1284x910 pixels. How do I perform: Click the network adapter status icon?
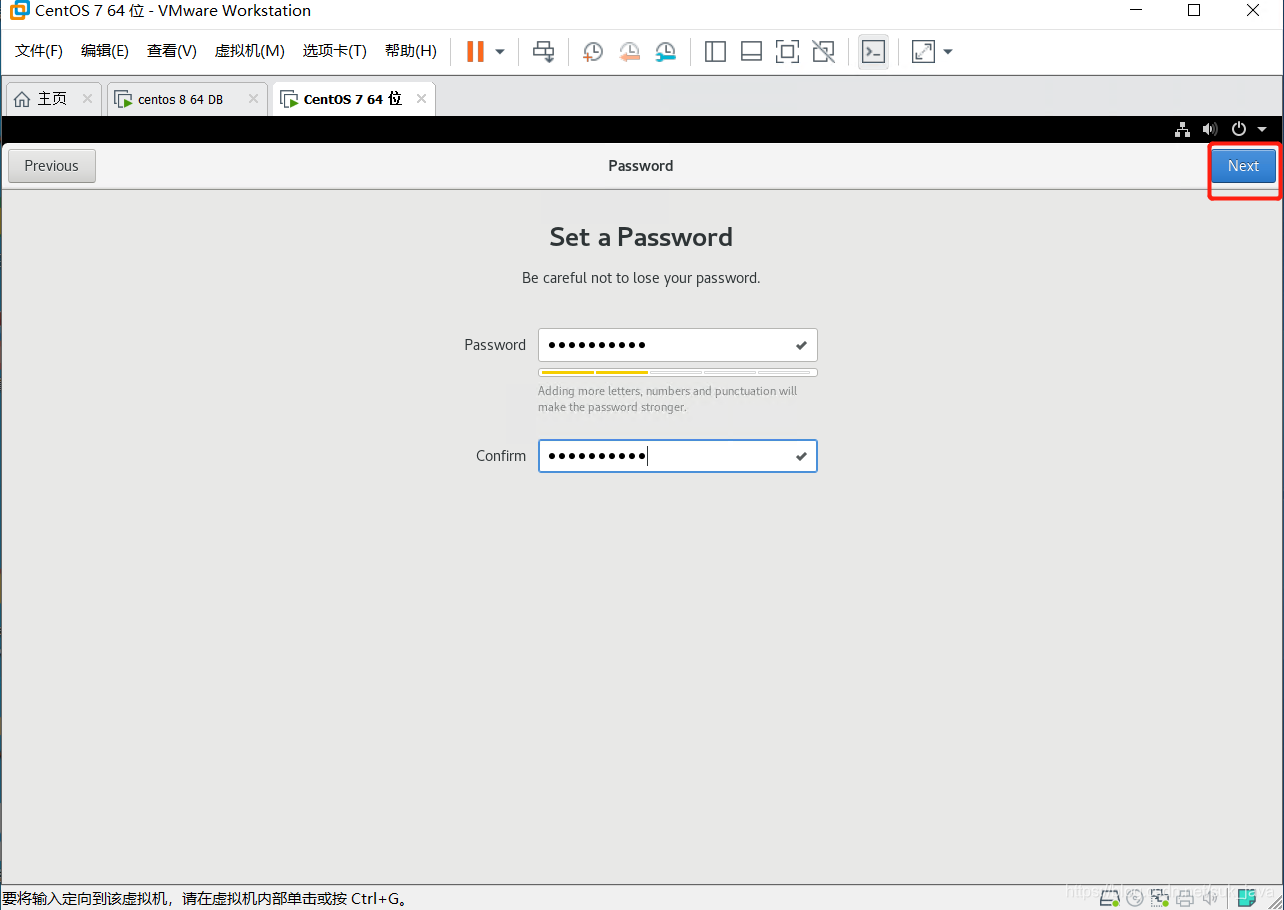coord(1160,898)
